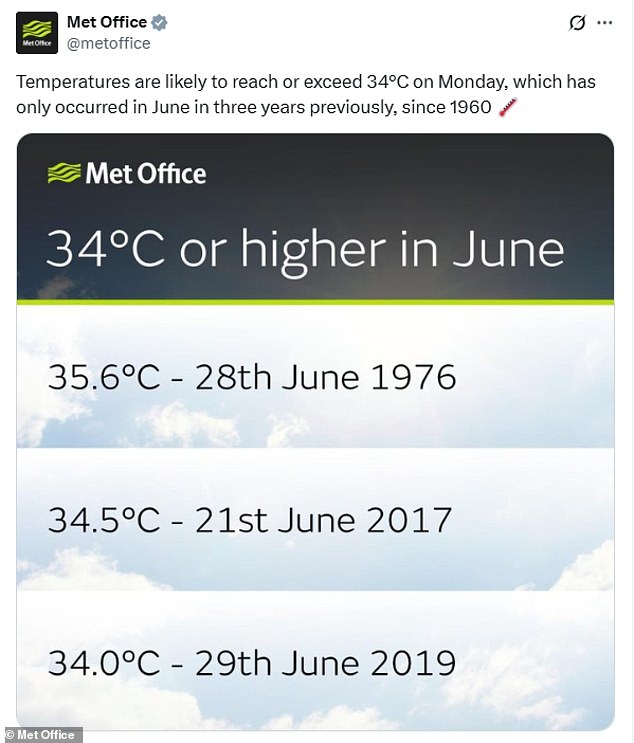Click the verified badge next to Met Office
This screenshot has width=634, height=743.
pos(159,22)
